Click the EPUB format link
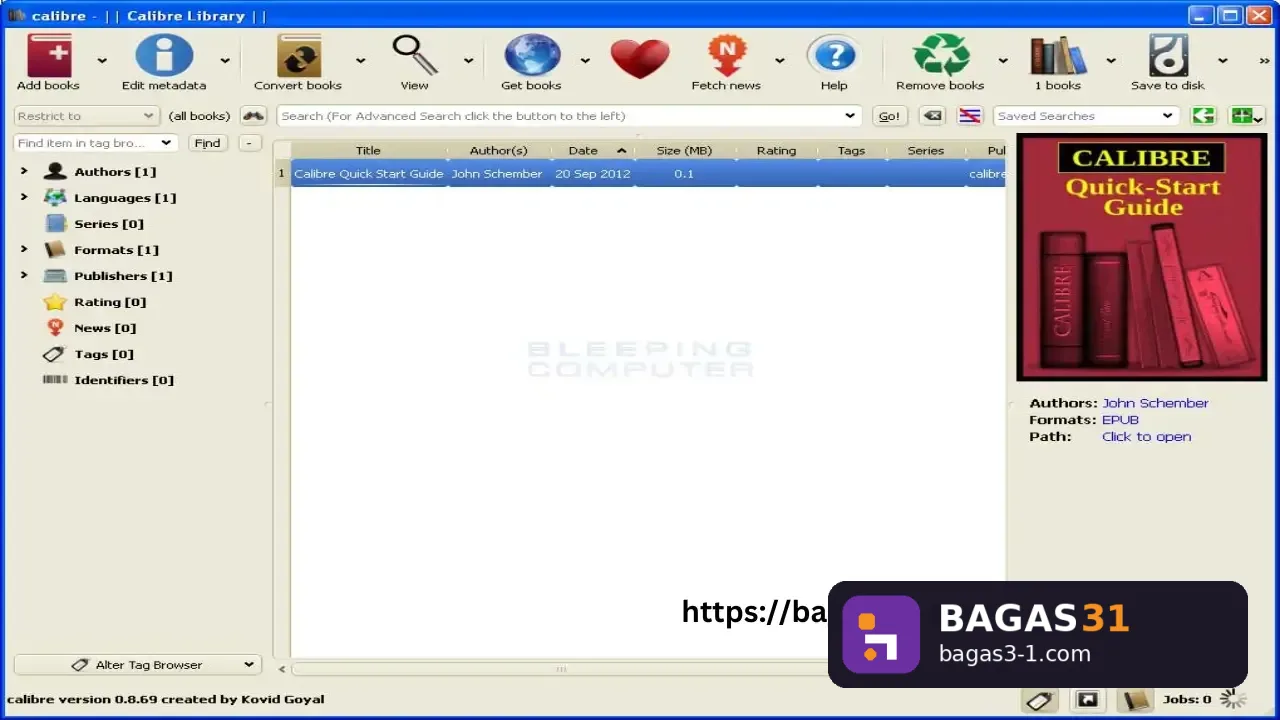Screen dimensions: 1280x720 point(1120,420)
